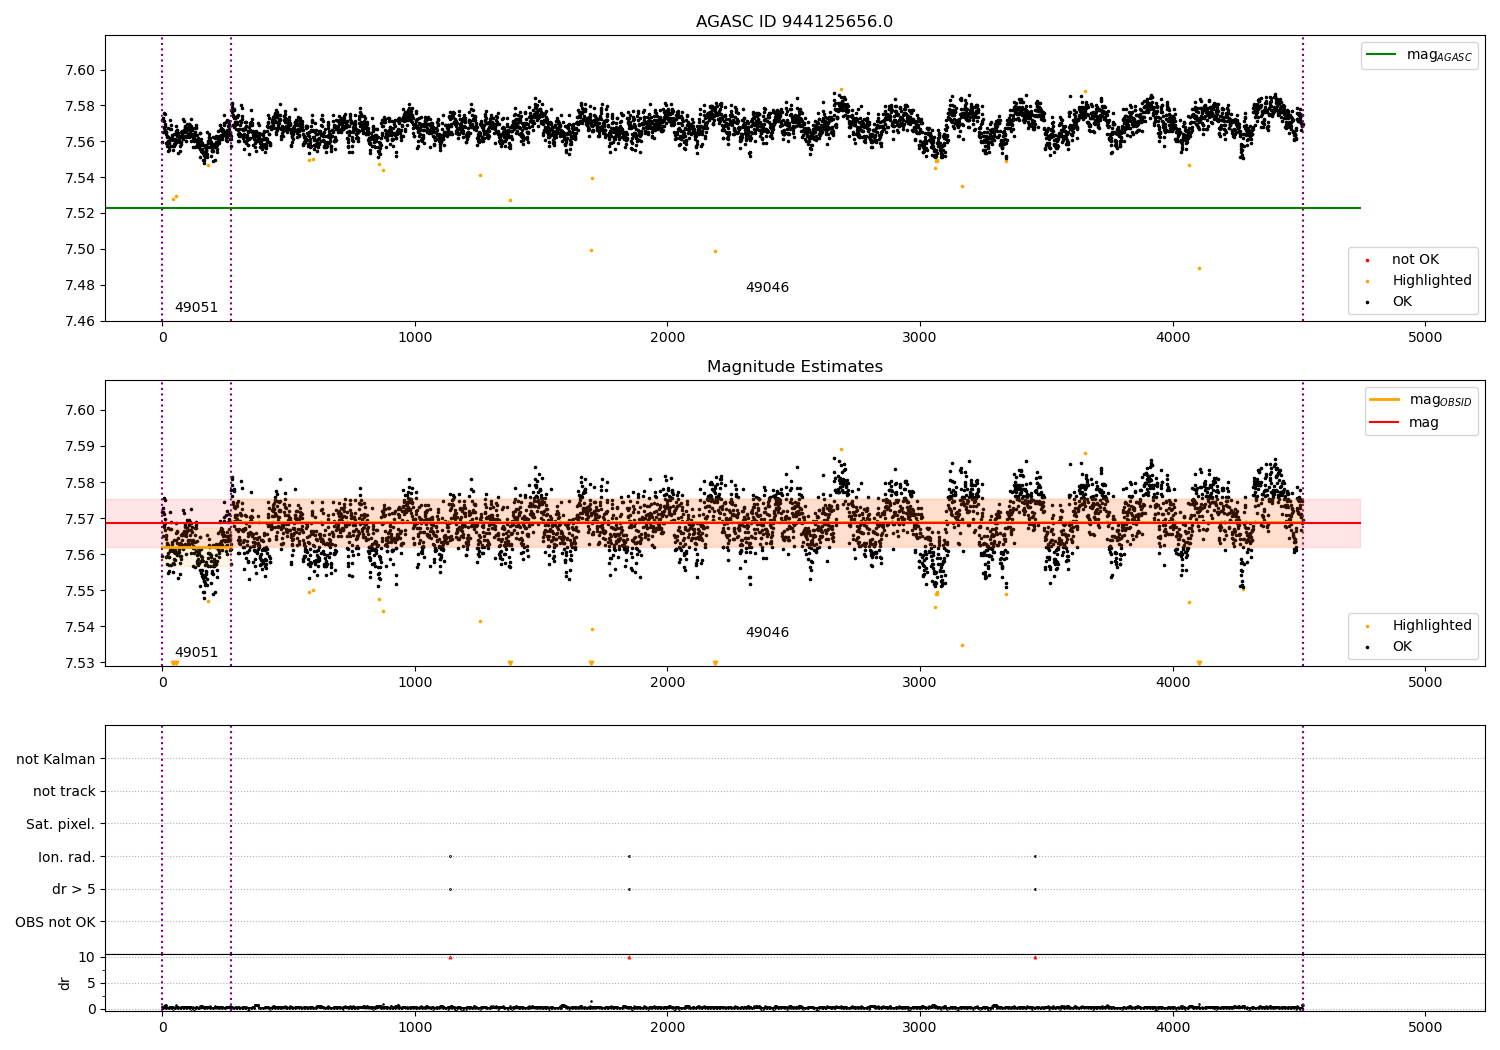Click the short orange mag OBSID line segment
The height and width of the screenshot is (1050, 1500).
click(x=196, y=548)
